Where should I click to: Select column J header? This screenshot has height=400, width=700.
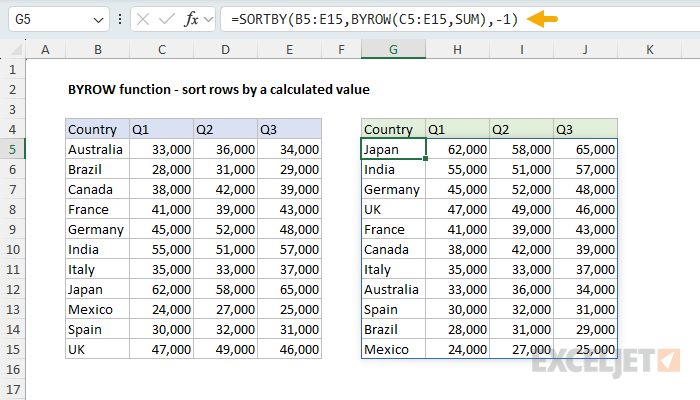click(x=585, y=50)
